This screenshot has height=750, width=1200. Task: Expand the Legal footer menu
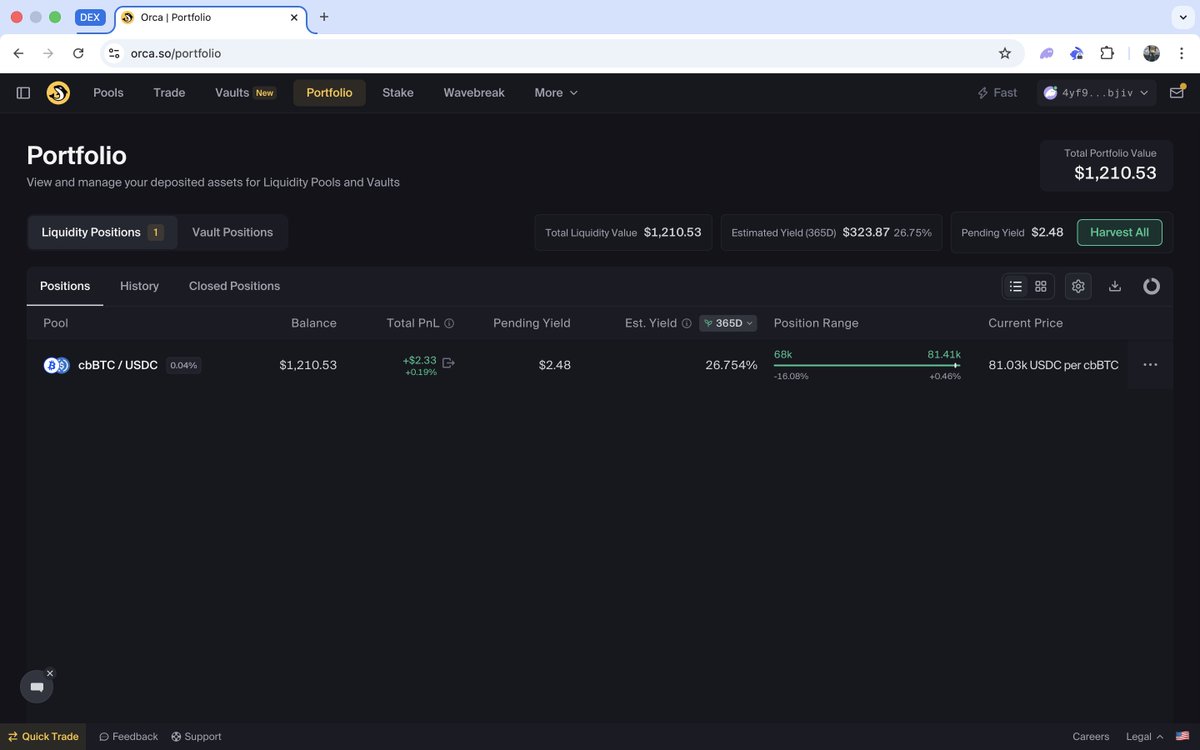pos(1144,736)
